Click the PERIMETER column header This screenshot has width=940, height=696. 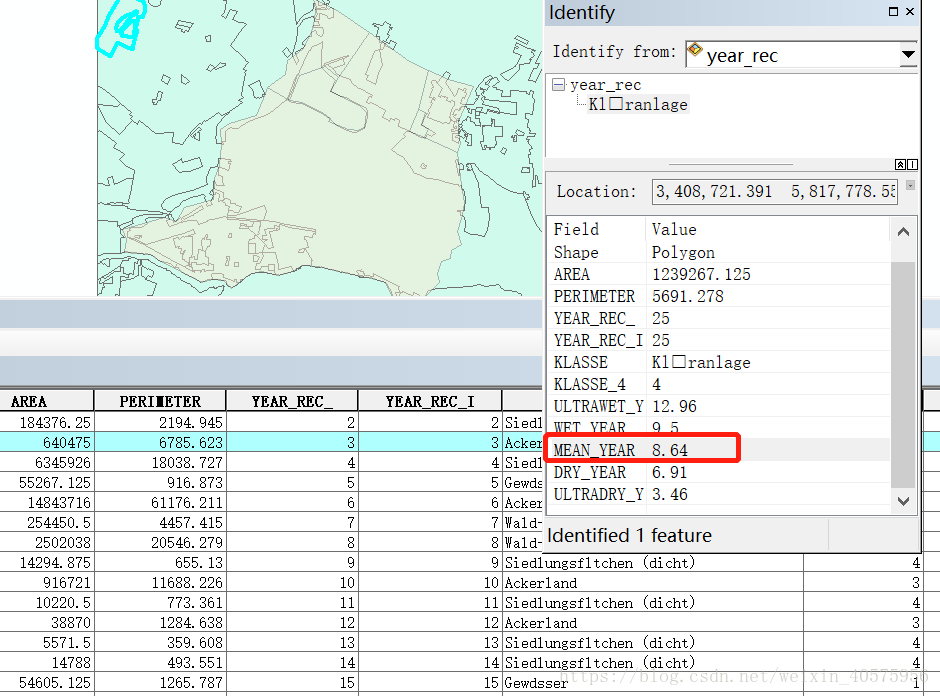coord(160,401)
